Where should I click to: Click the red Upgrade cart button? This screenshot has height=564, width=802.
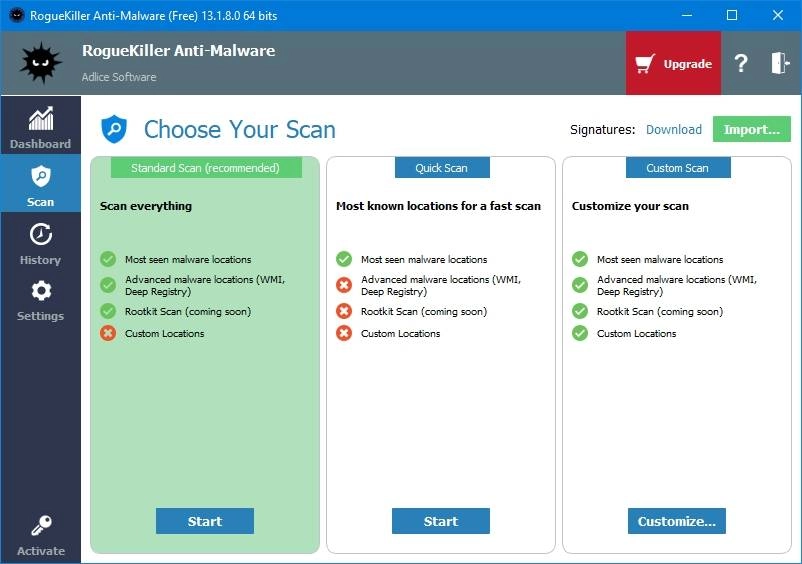pos(673,63)
